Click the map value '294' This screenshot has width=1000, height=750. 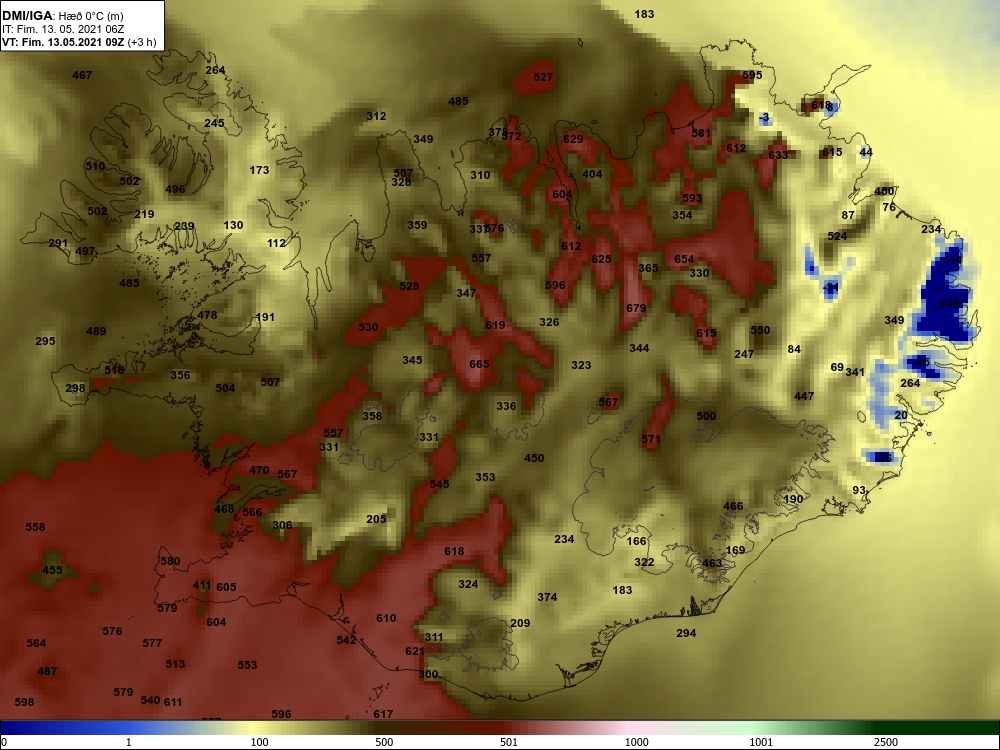pos(686,633)
